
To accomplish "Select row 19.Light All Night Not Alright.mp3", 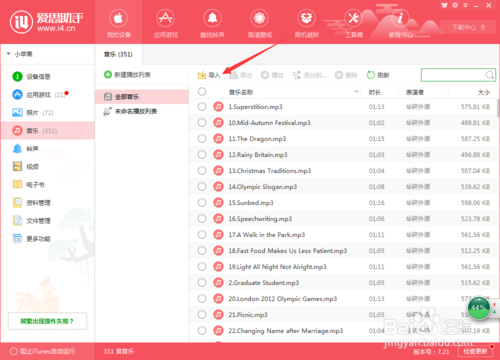I will coord(343,267).
